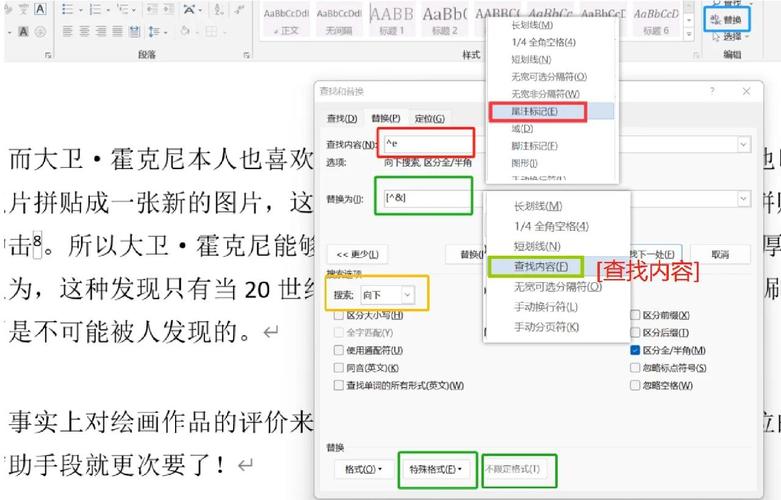Apply the Heading 2 (标题 2) style

click(444, 21)
